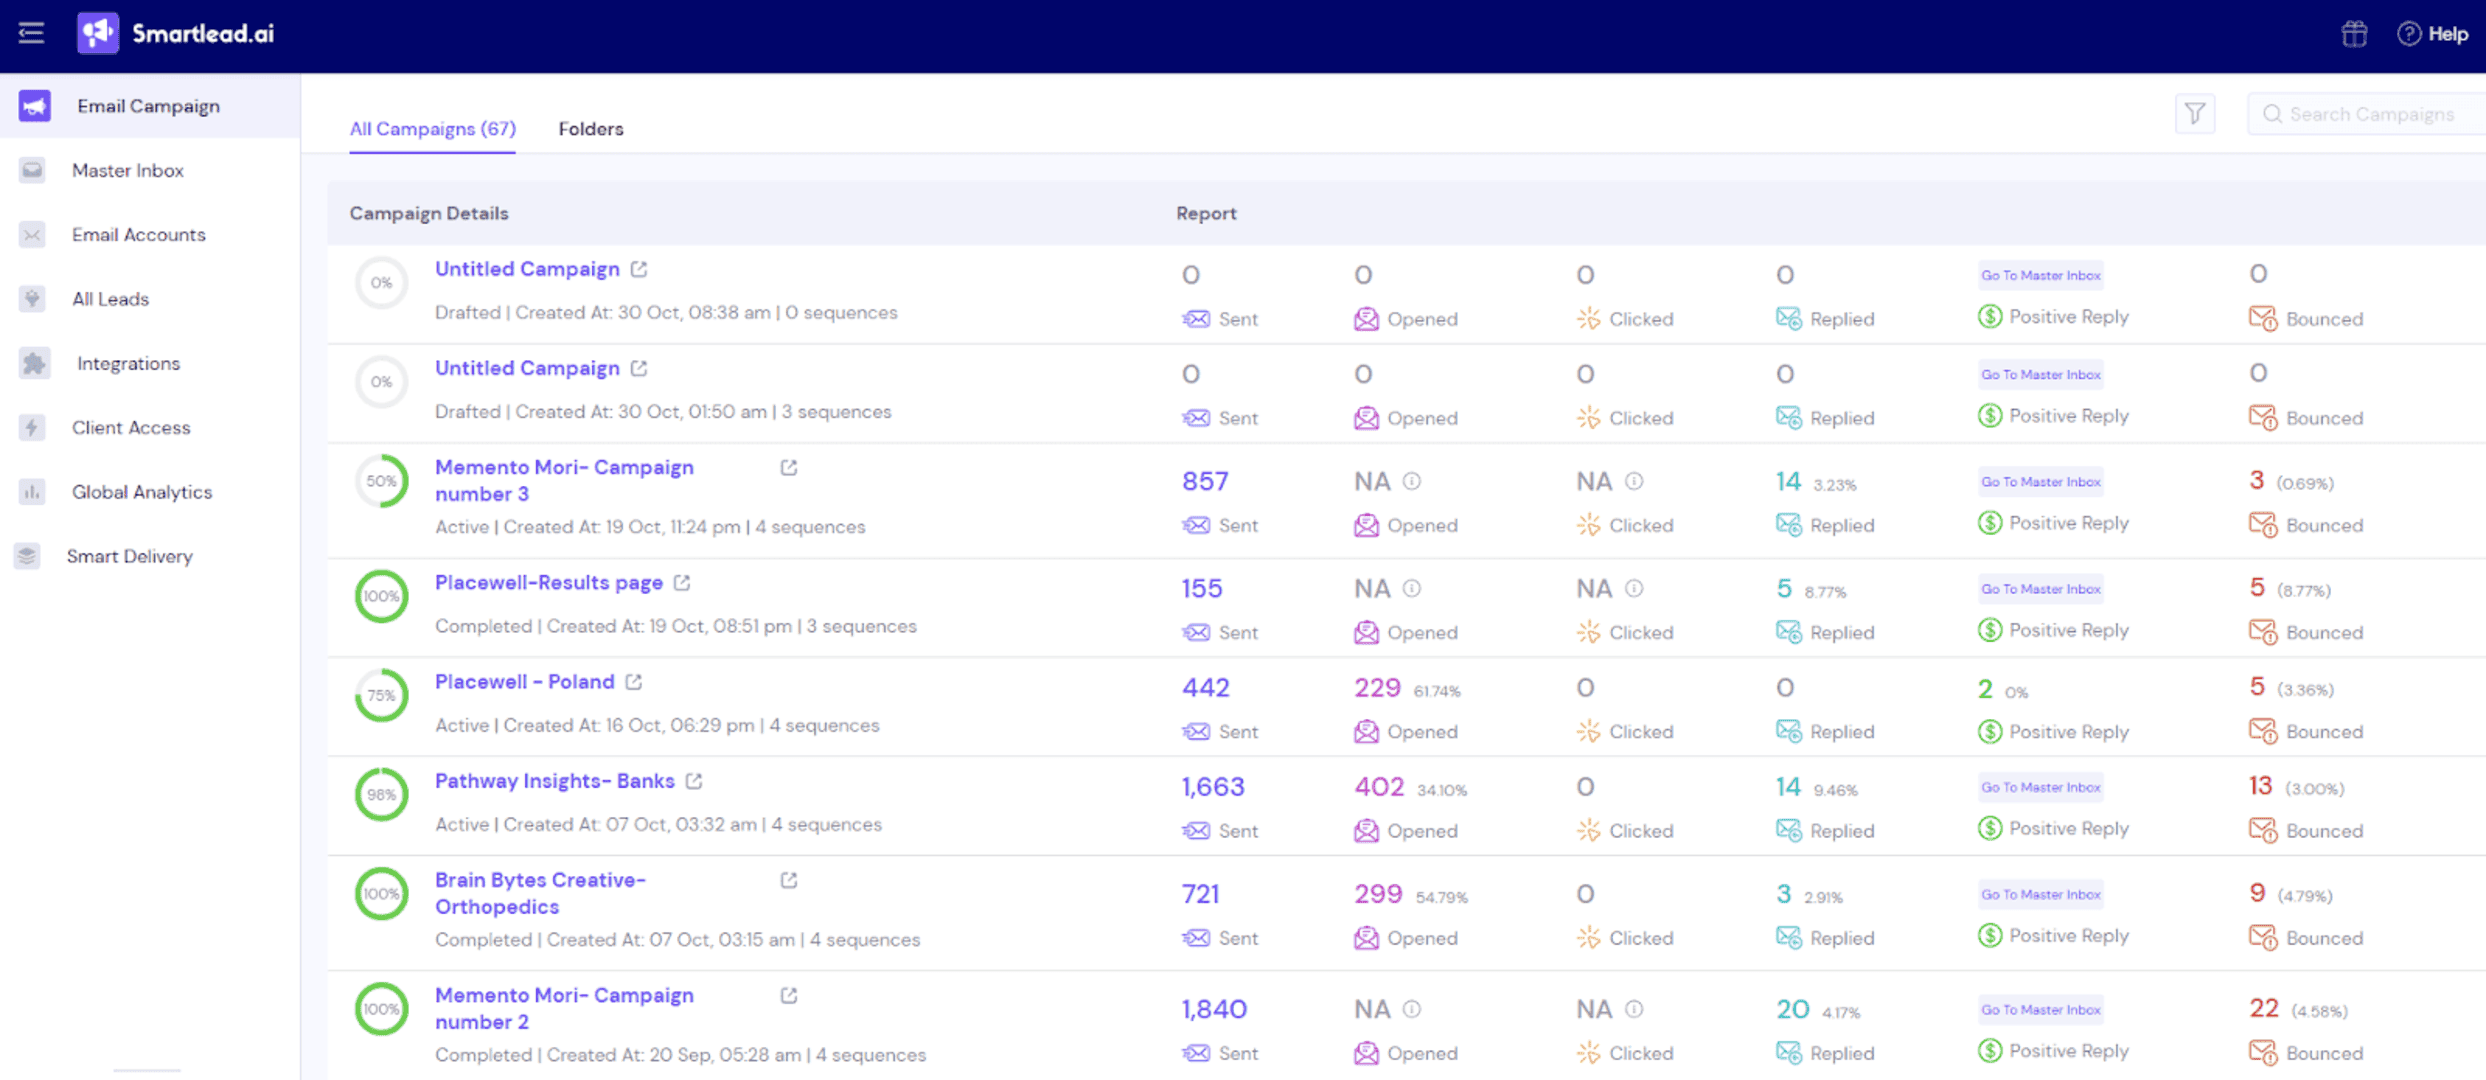Click the Integrations puzzle icon
This screenshot has height=1080, width=2486.
34,363
